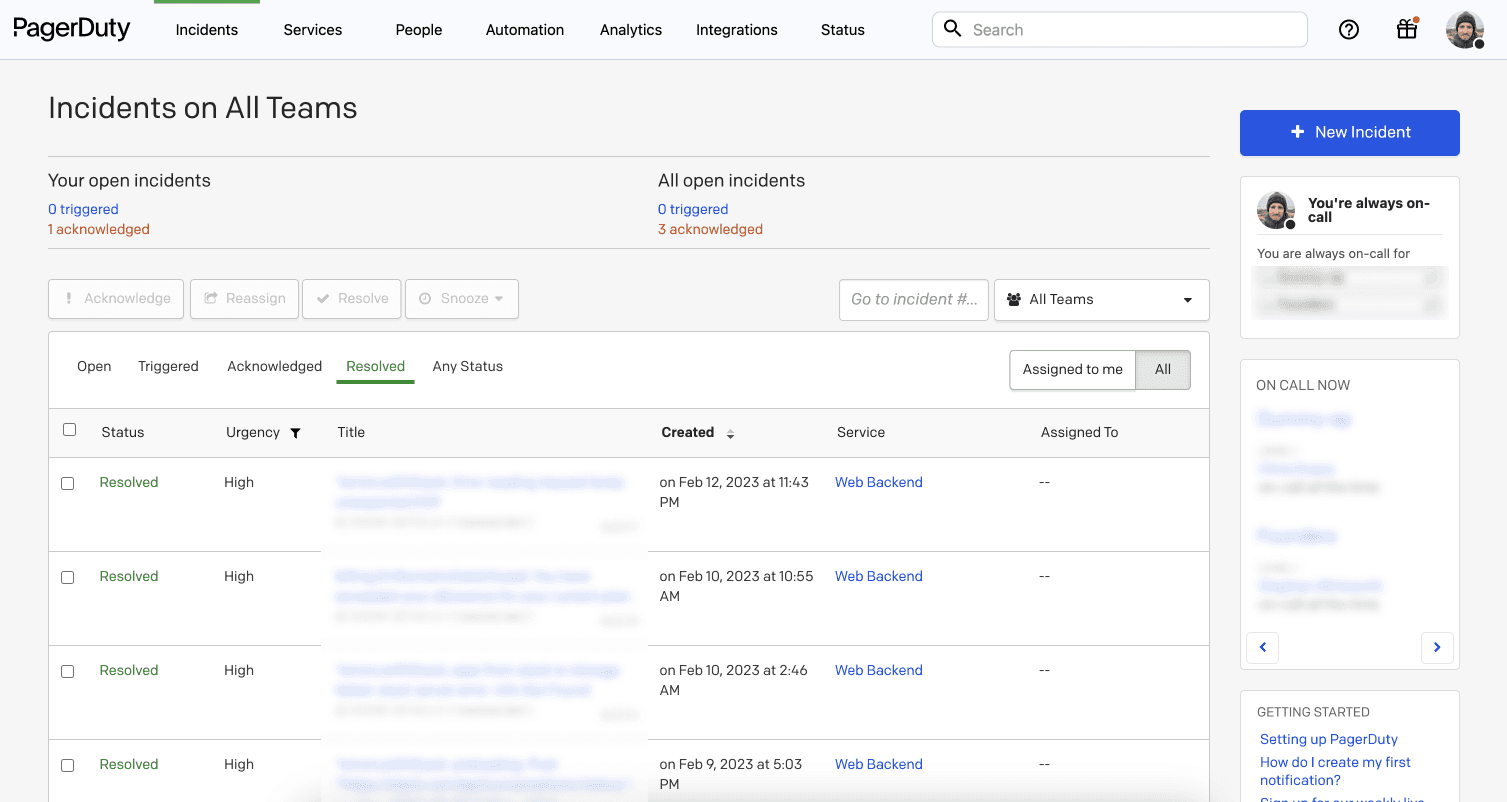Go to previous on-call page arrow
This screenshot has height=802, width=1507.
click(x=1263, y=647)
